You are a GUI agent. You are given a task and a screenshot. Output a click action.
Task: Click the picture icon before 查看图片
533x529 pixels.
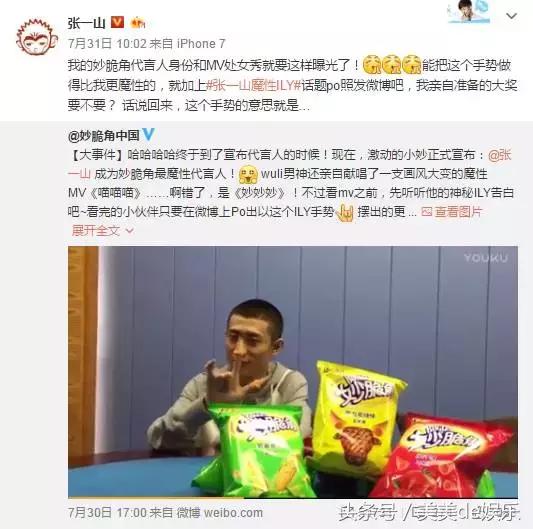pos(427,212)
